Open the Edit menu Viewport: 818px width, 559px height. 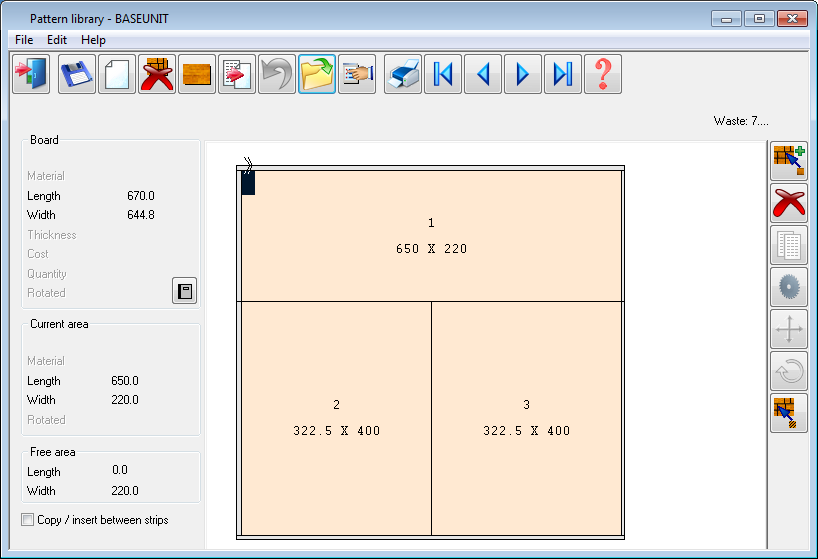point(57,40)
